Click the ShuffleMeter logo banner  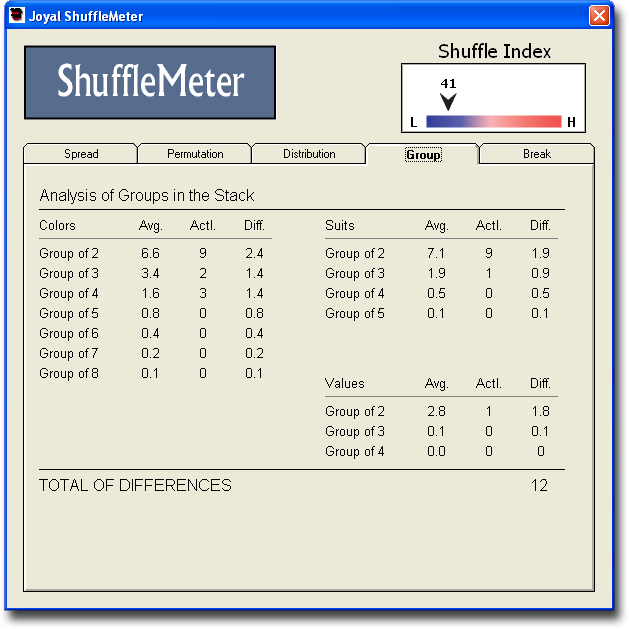click(150, 82)
